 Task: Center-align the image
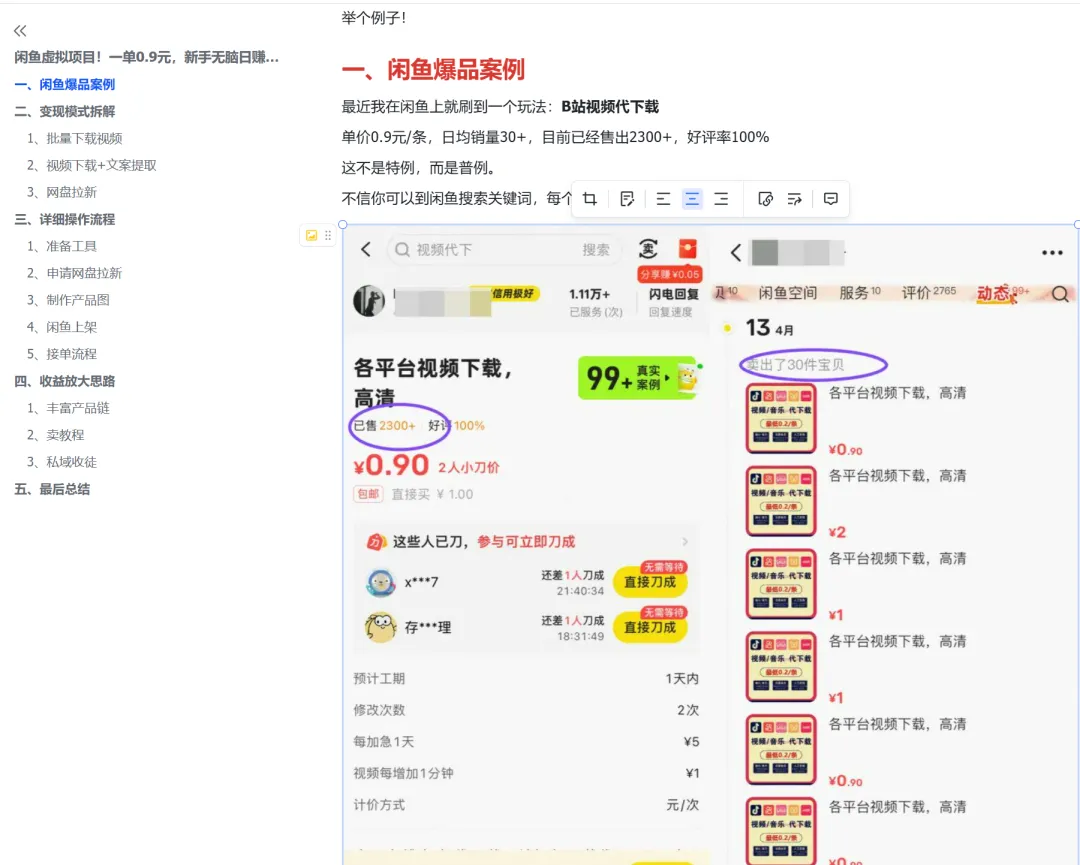(692, 199)
